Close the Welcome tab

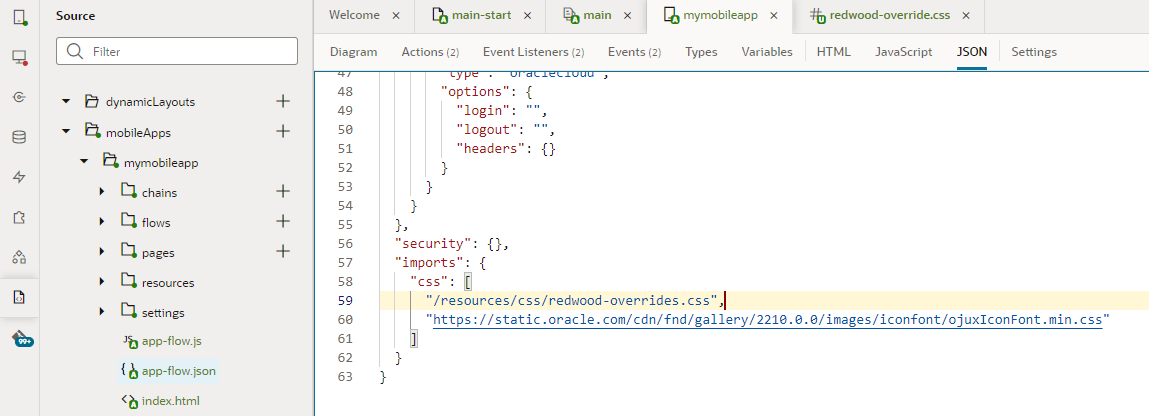[396, 15]
